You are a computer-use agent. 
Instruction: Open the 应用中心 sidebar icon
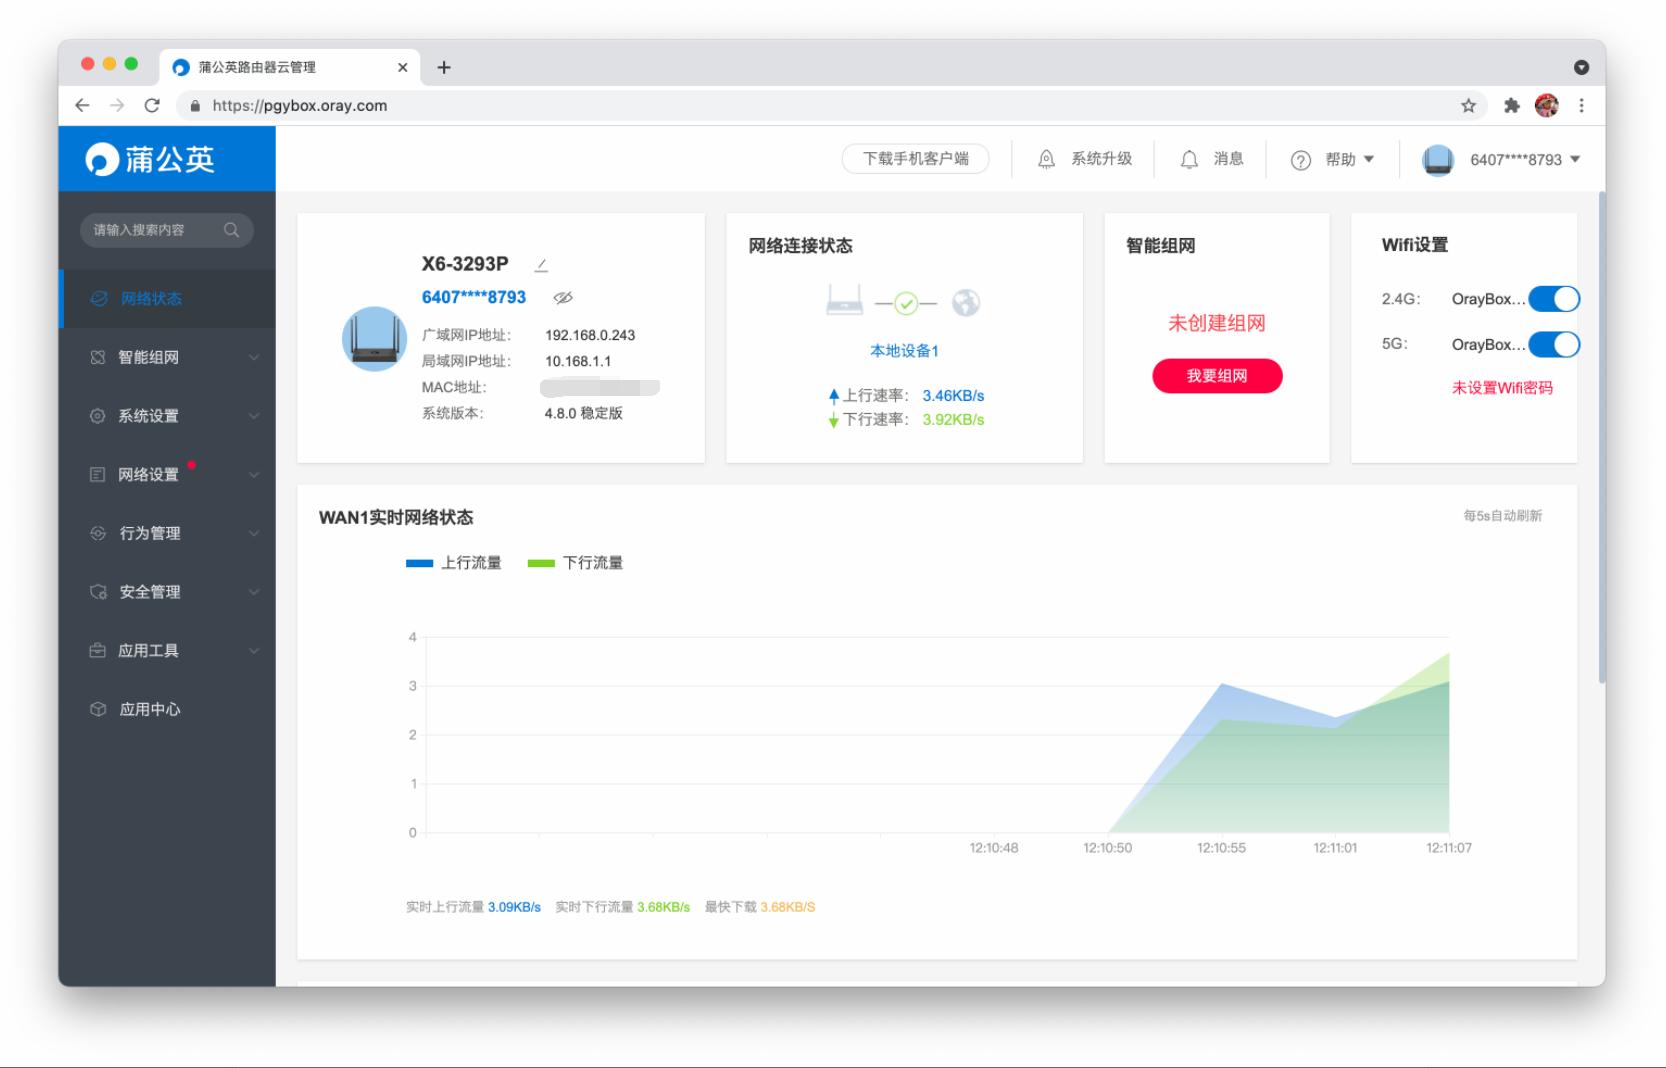point(97,709)
